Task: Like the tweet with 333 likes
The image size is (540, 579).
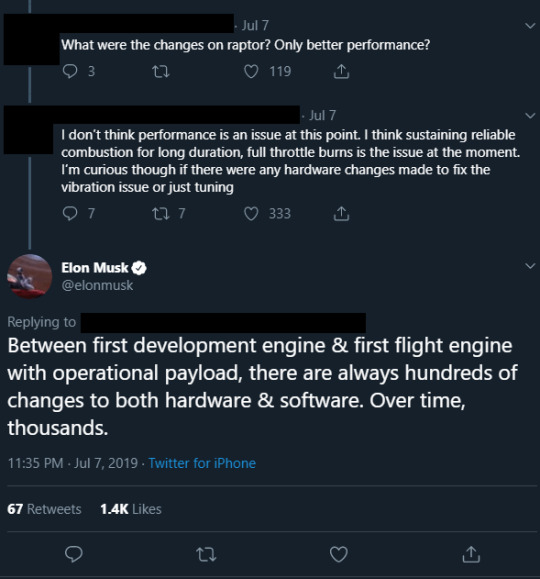Action: pyautogui.click(x=251, y=213)
